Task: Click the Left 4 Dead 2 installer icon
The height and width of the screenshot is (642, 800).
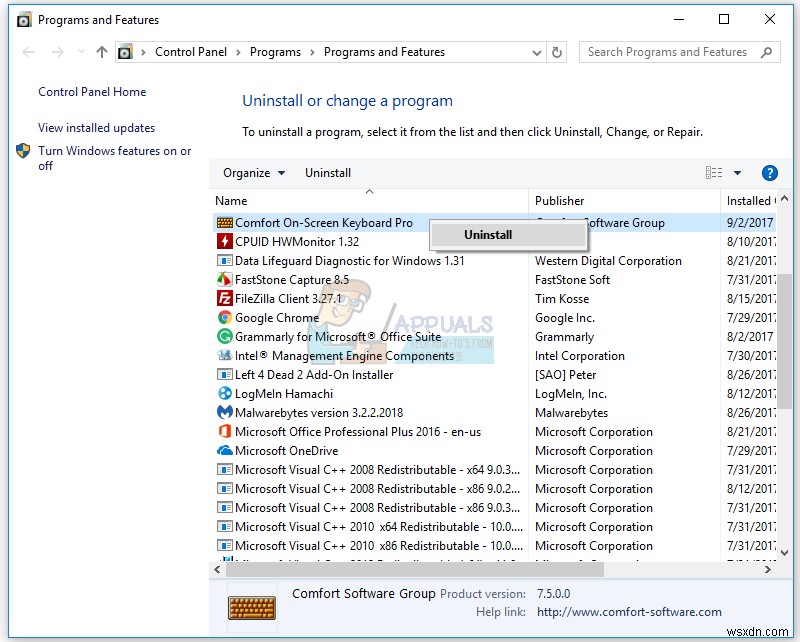Action: pos(224,375)
